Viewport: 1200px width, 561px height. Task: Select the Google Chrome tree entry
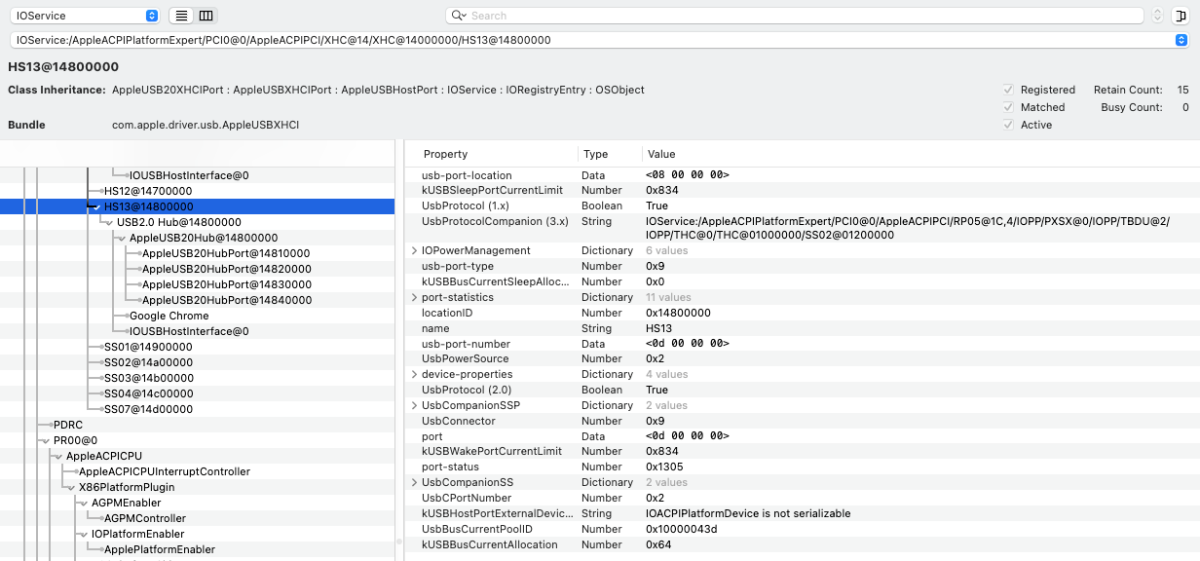click(x=168, y=316)
